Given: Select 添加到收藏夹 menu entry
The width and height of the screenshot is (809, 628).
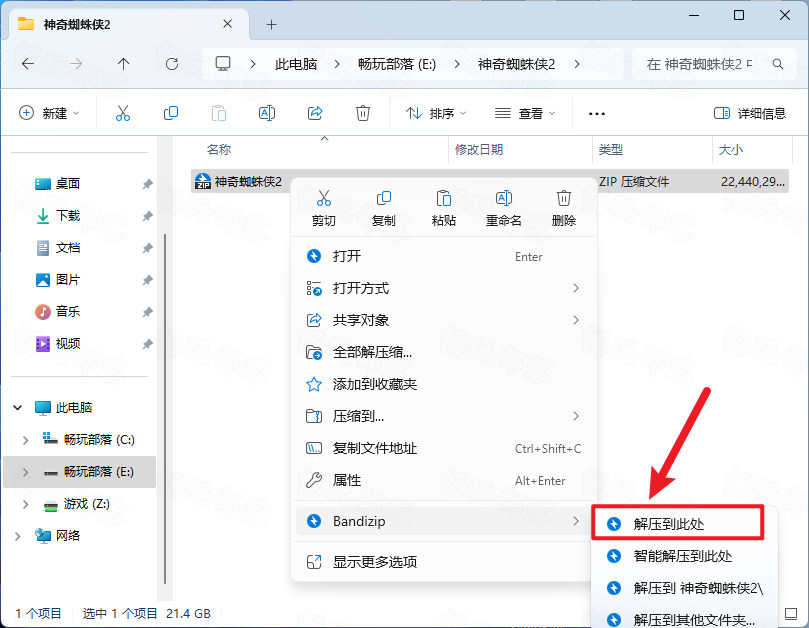Looking at the screenshot, I should 444,384.
